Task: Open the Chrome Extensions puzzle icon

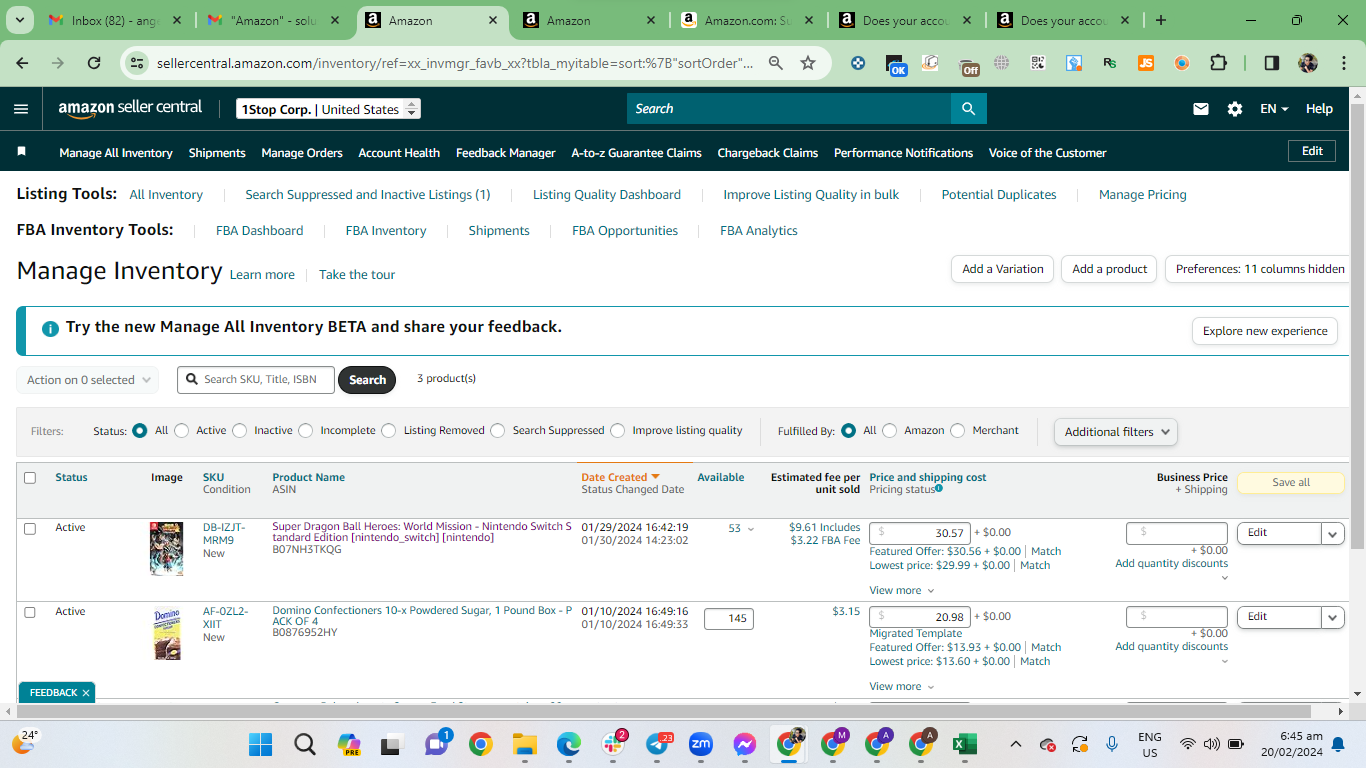Action: [x=1218, y=63]
